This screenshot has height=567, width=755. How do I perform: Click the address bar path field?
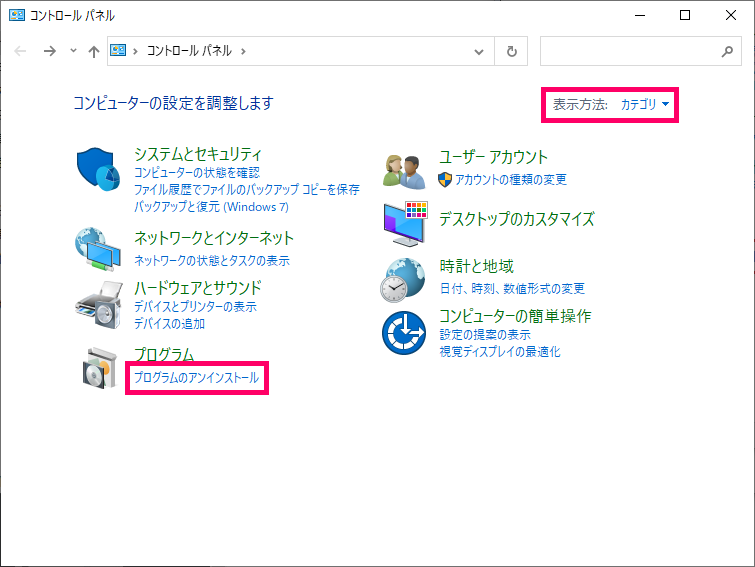[301, 51]
